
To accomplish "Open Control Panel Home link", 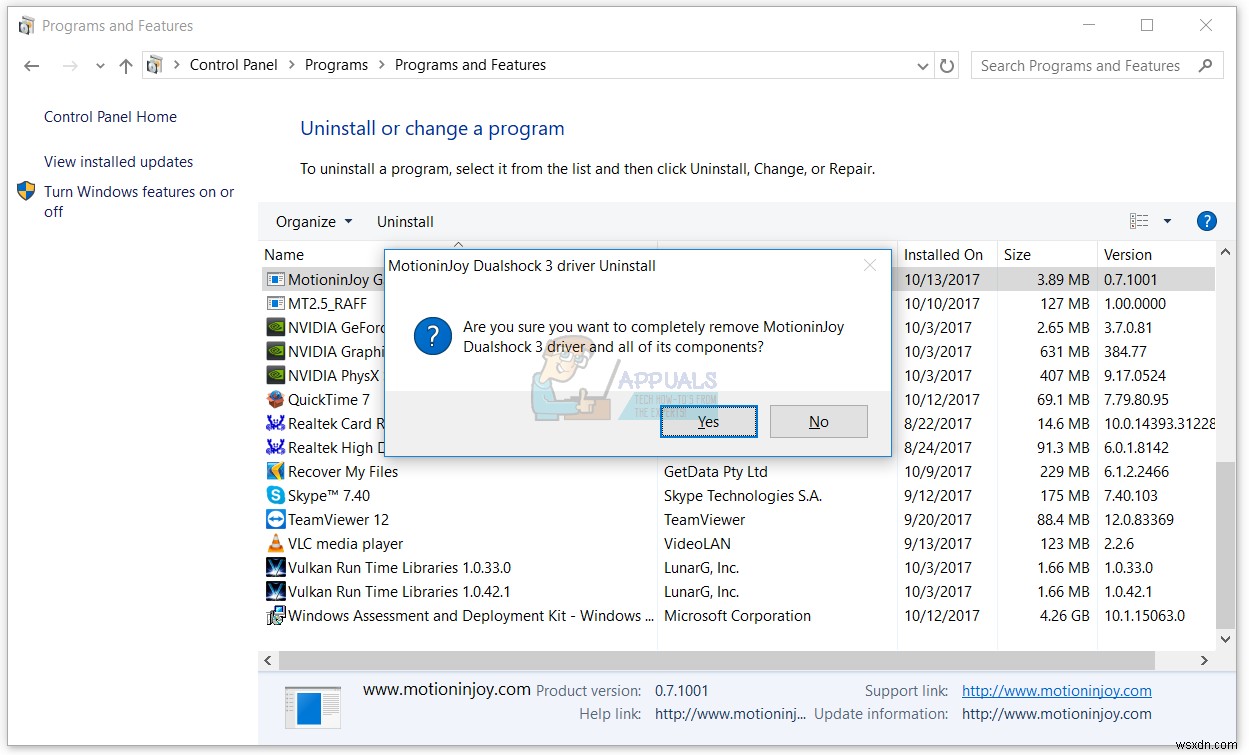I will 110,117.
